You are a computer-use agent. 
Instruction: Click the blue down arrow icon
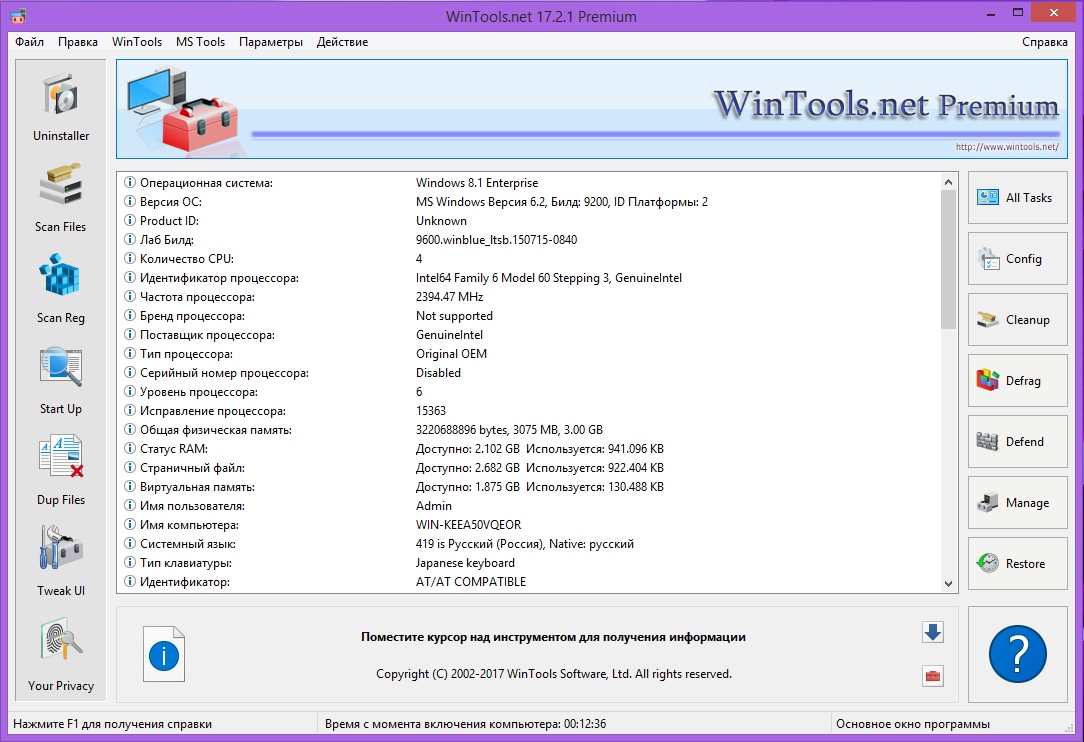pos(933,632)
